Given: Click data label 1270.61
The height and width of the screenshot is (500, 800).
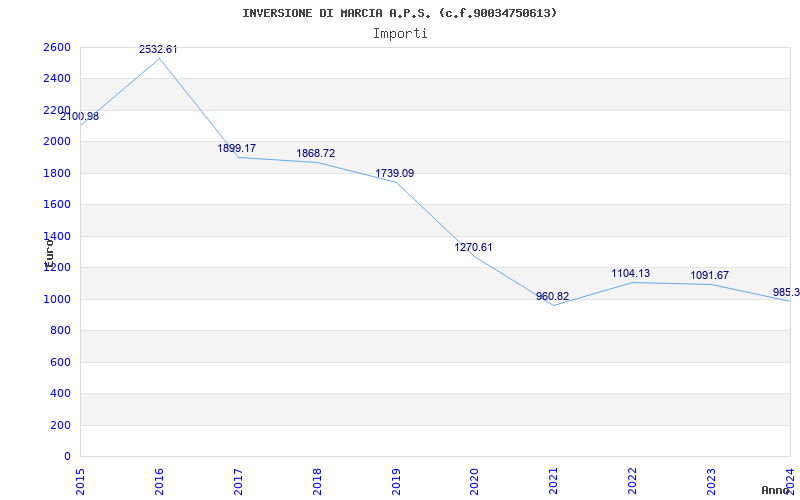Looking at the screenshot, I should [473, 247].
